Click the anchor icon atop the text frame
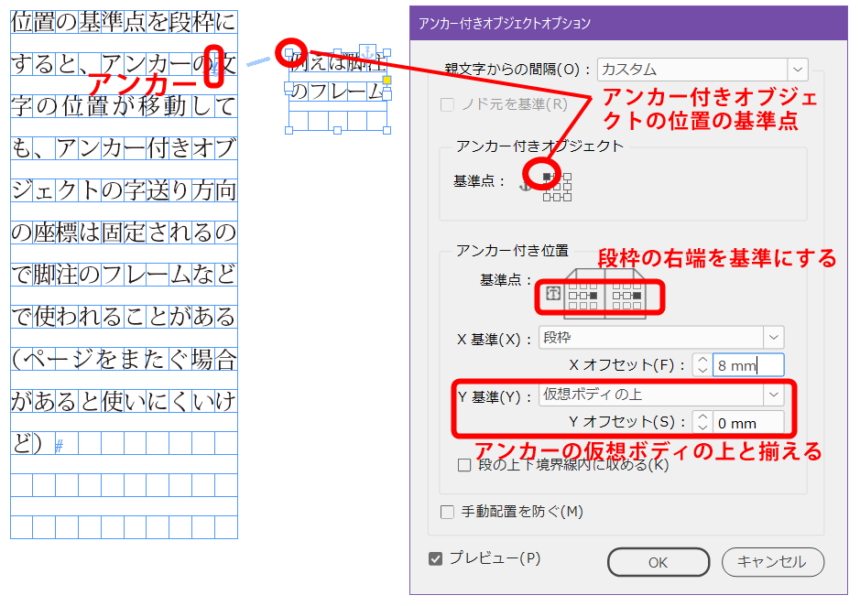 coord(368,50)
